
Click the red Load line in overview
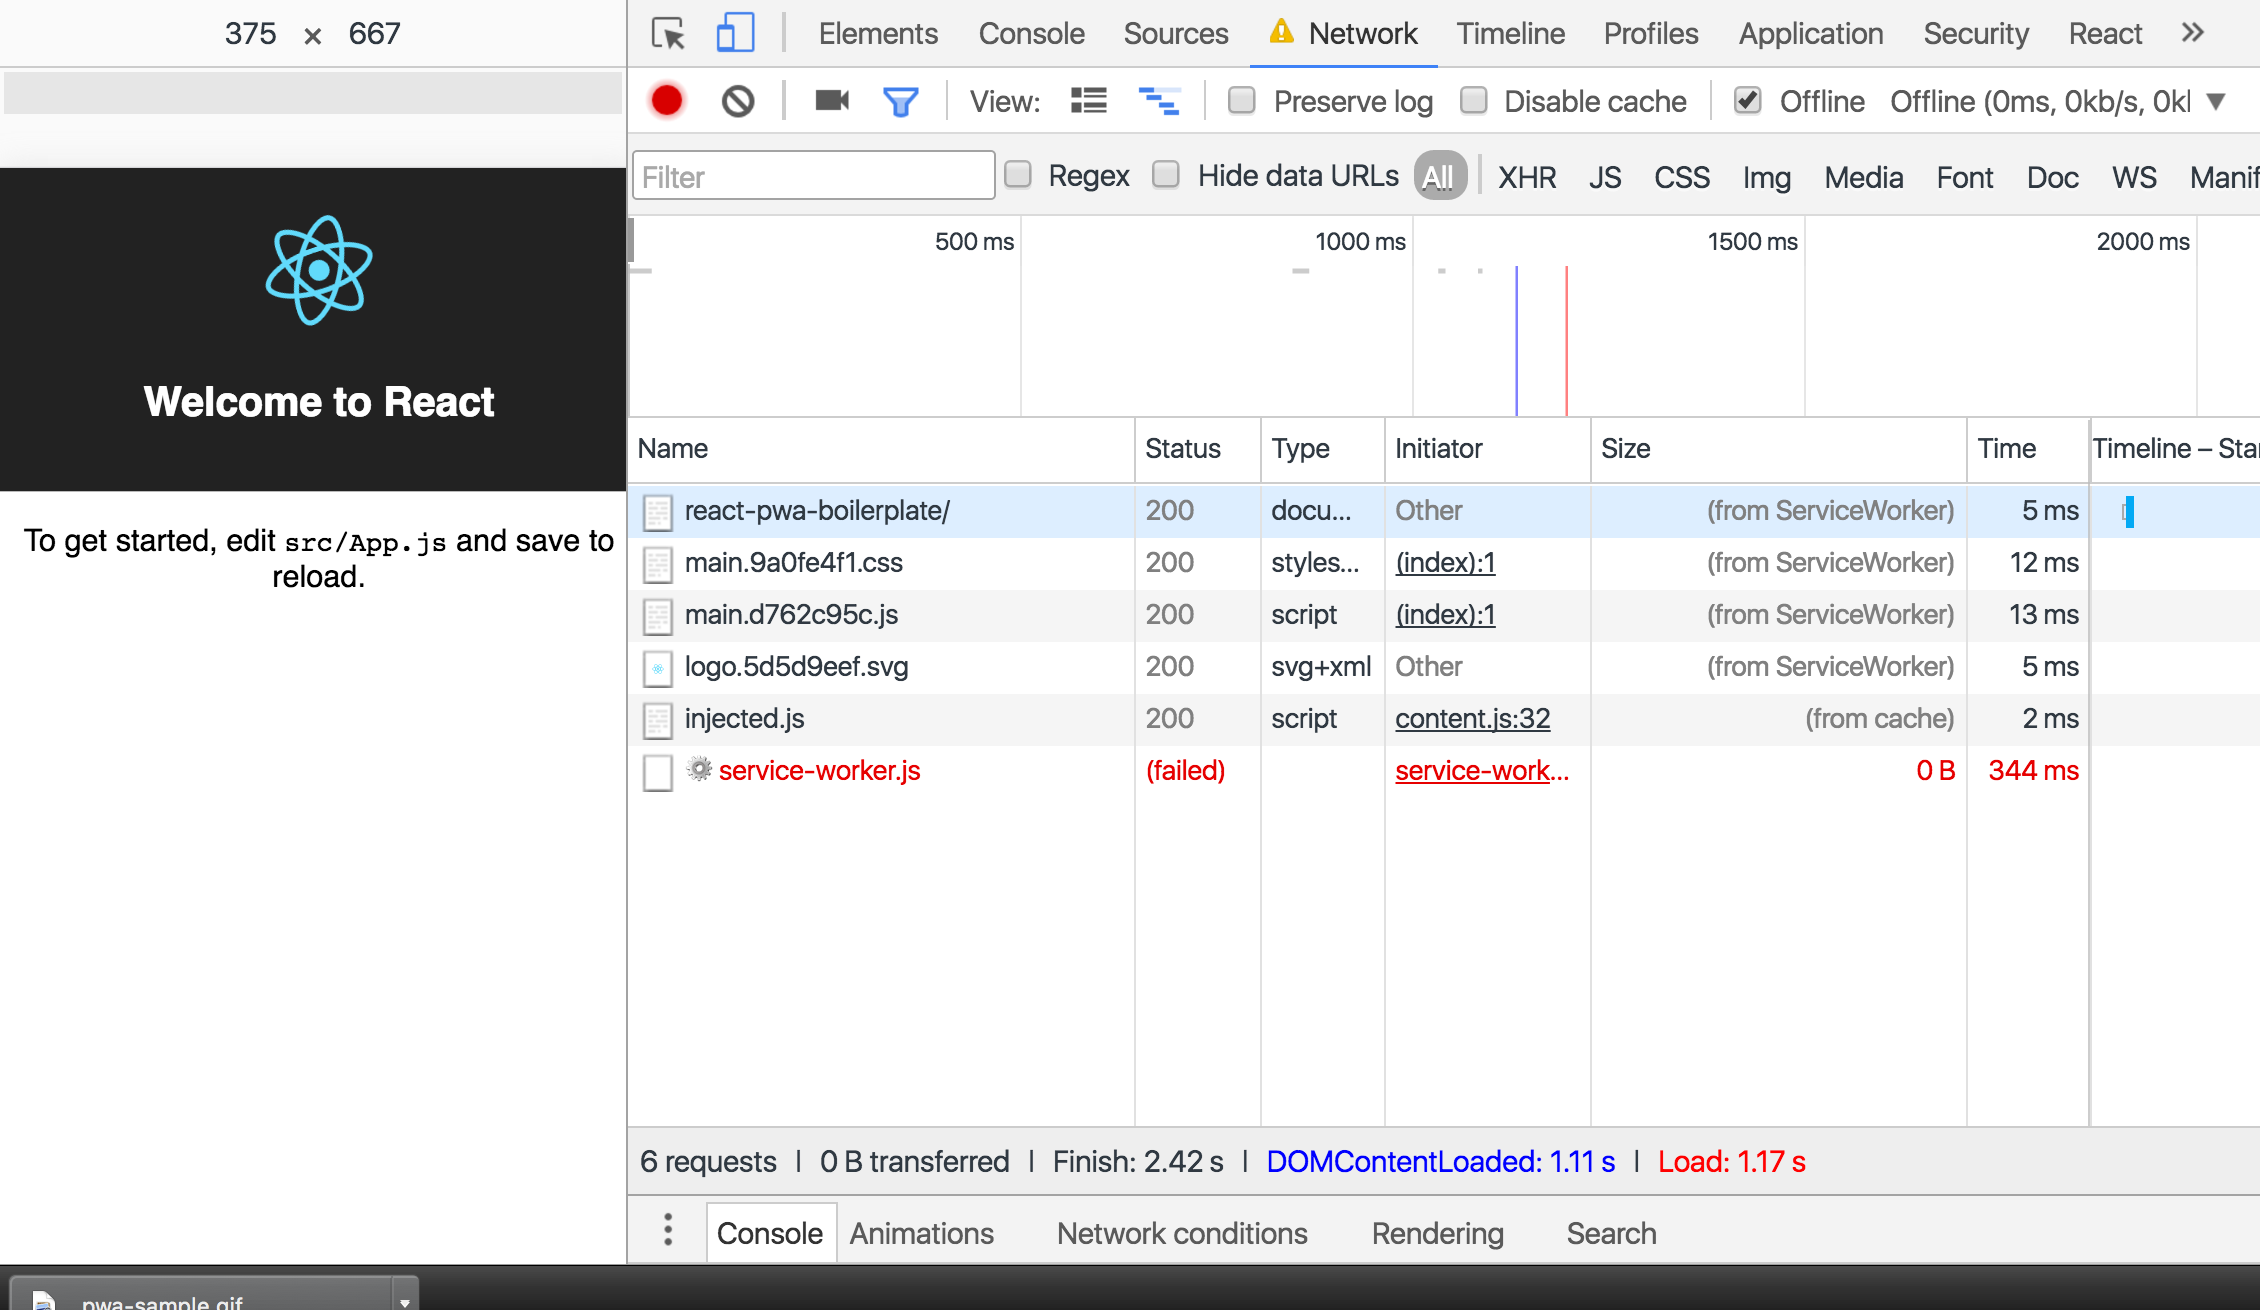tap(1566, 340)
